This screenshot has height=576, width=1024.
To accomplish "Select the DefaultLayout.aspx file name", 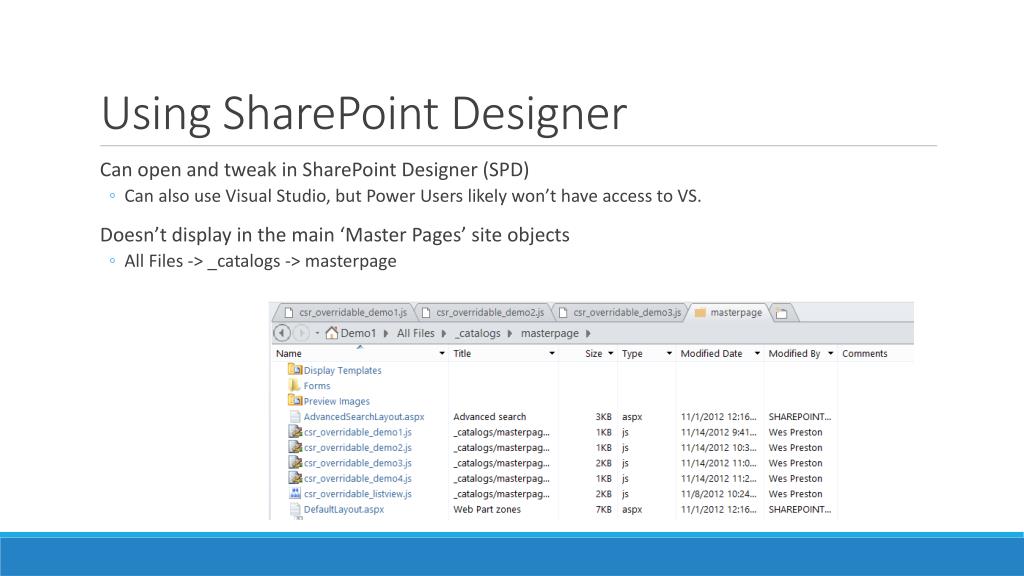I will click(344, 509).
